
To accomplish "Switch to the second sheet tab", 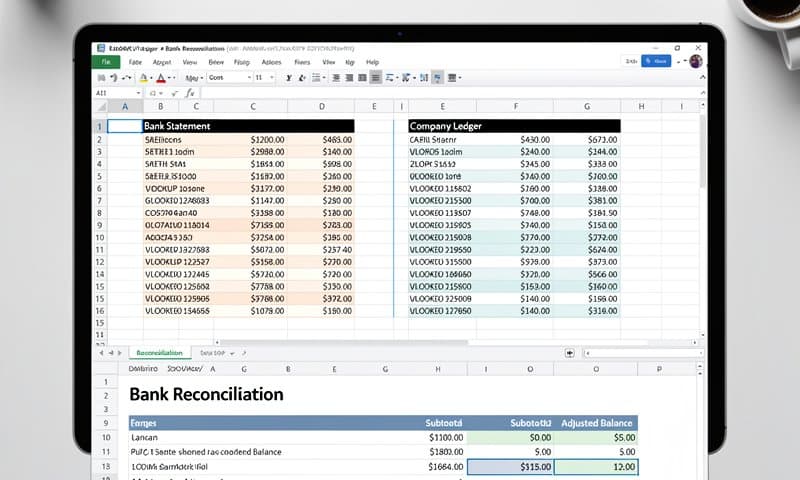I will [212, 353].
